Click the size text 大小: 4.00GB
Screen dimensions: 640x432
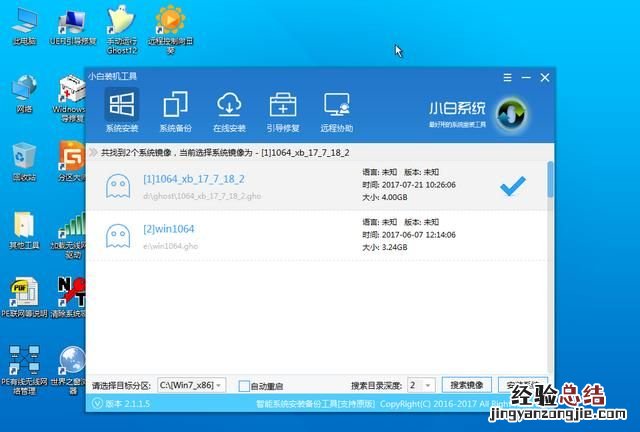(384, 197)
